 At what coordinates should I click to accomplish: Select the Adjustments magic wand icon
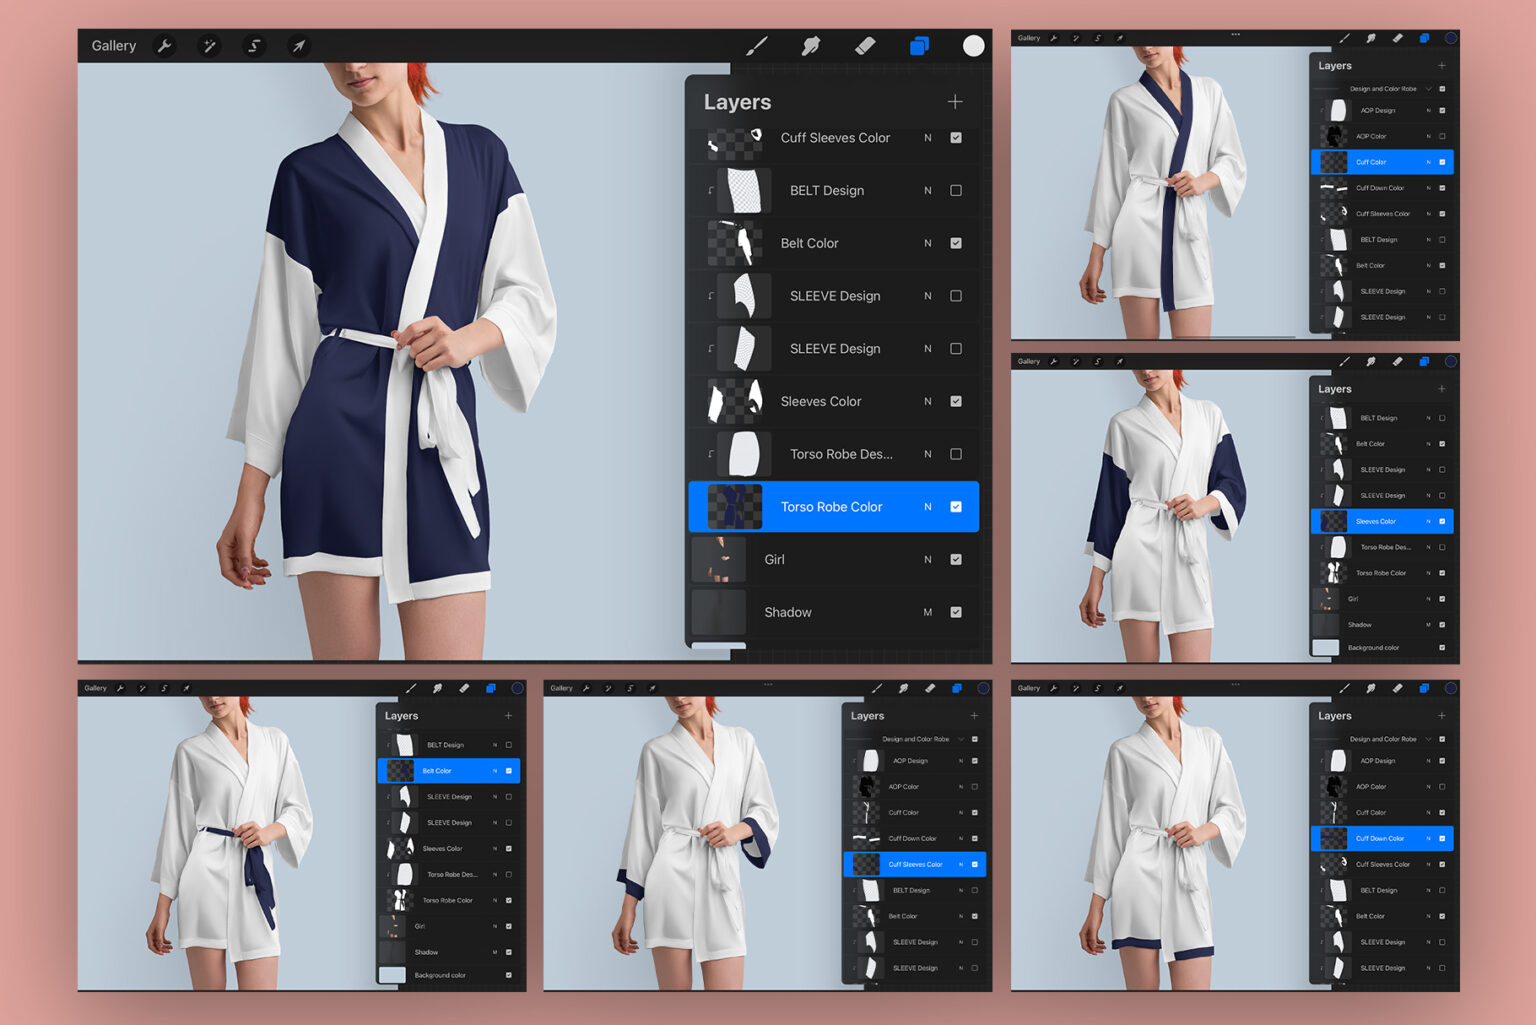pos(209,45)
